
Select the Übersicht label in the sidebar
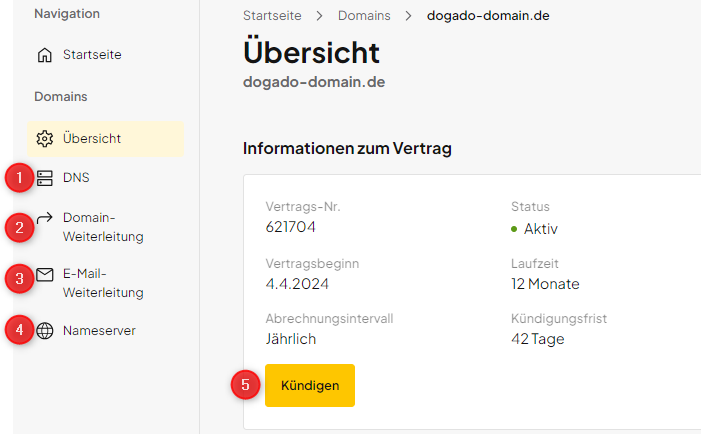pyautogui.click(x=92, y=139)
